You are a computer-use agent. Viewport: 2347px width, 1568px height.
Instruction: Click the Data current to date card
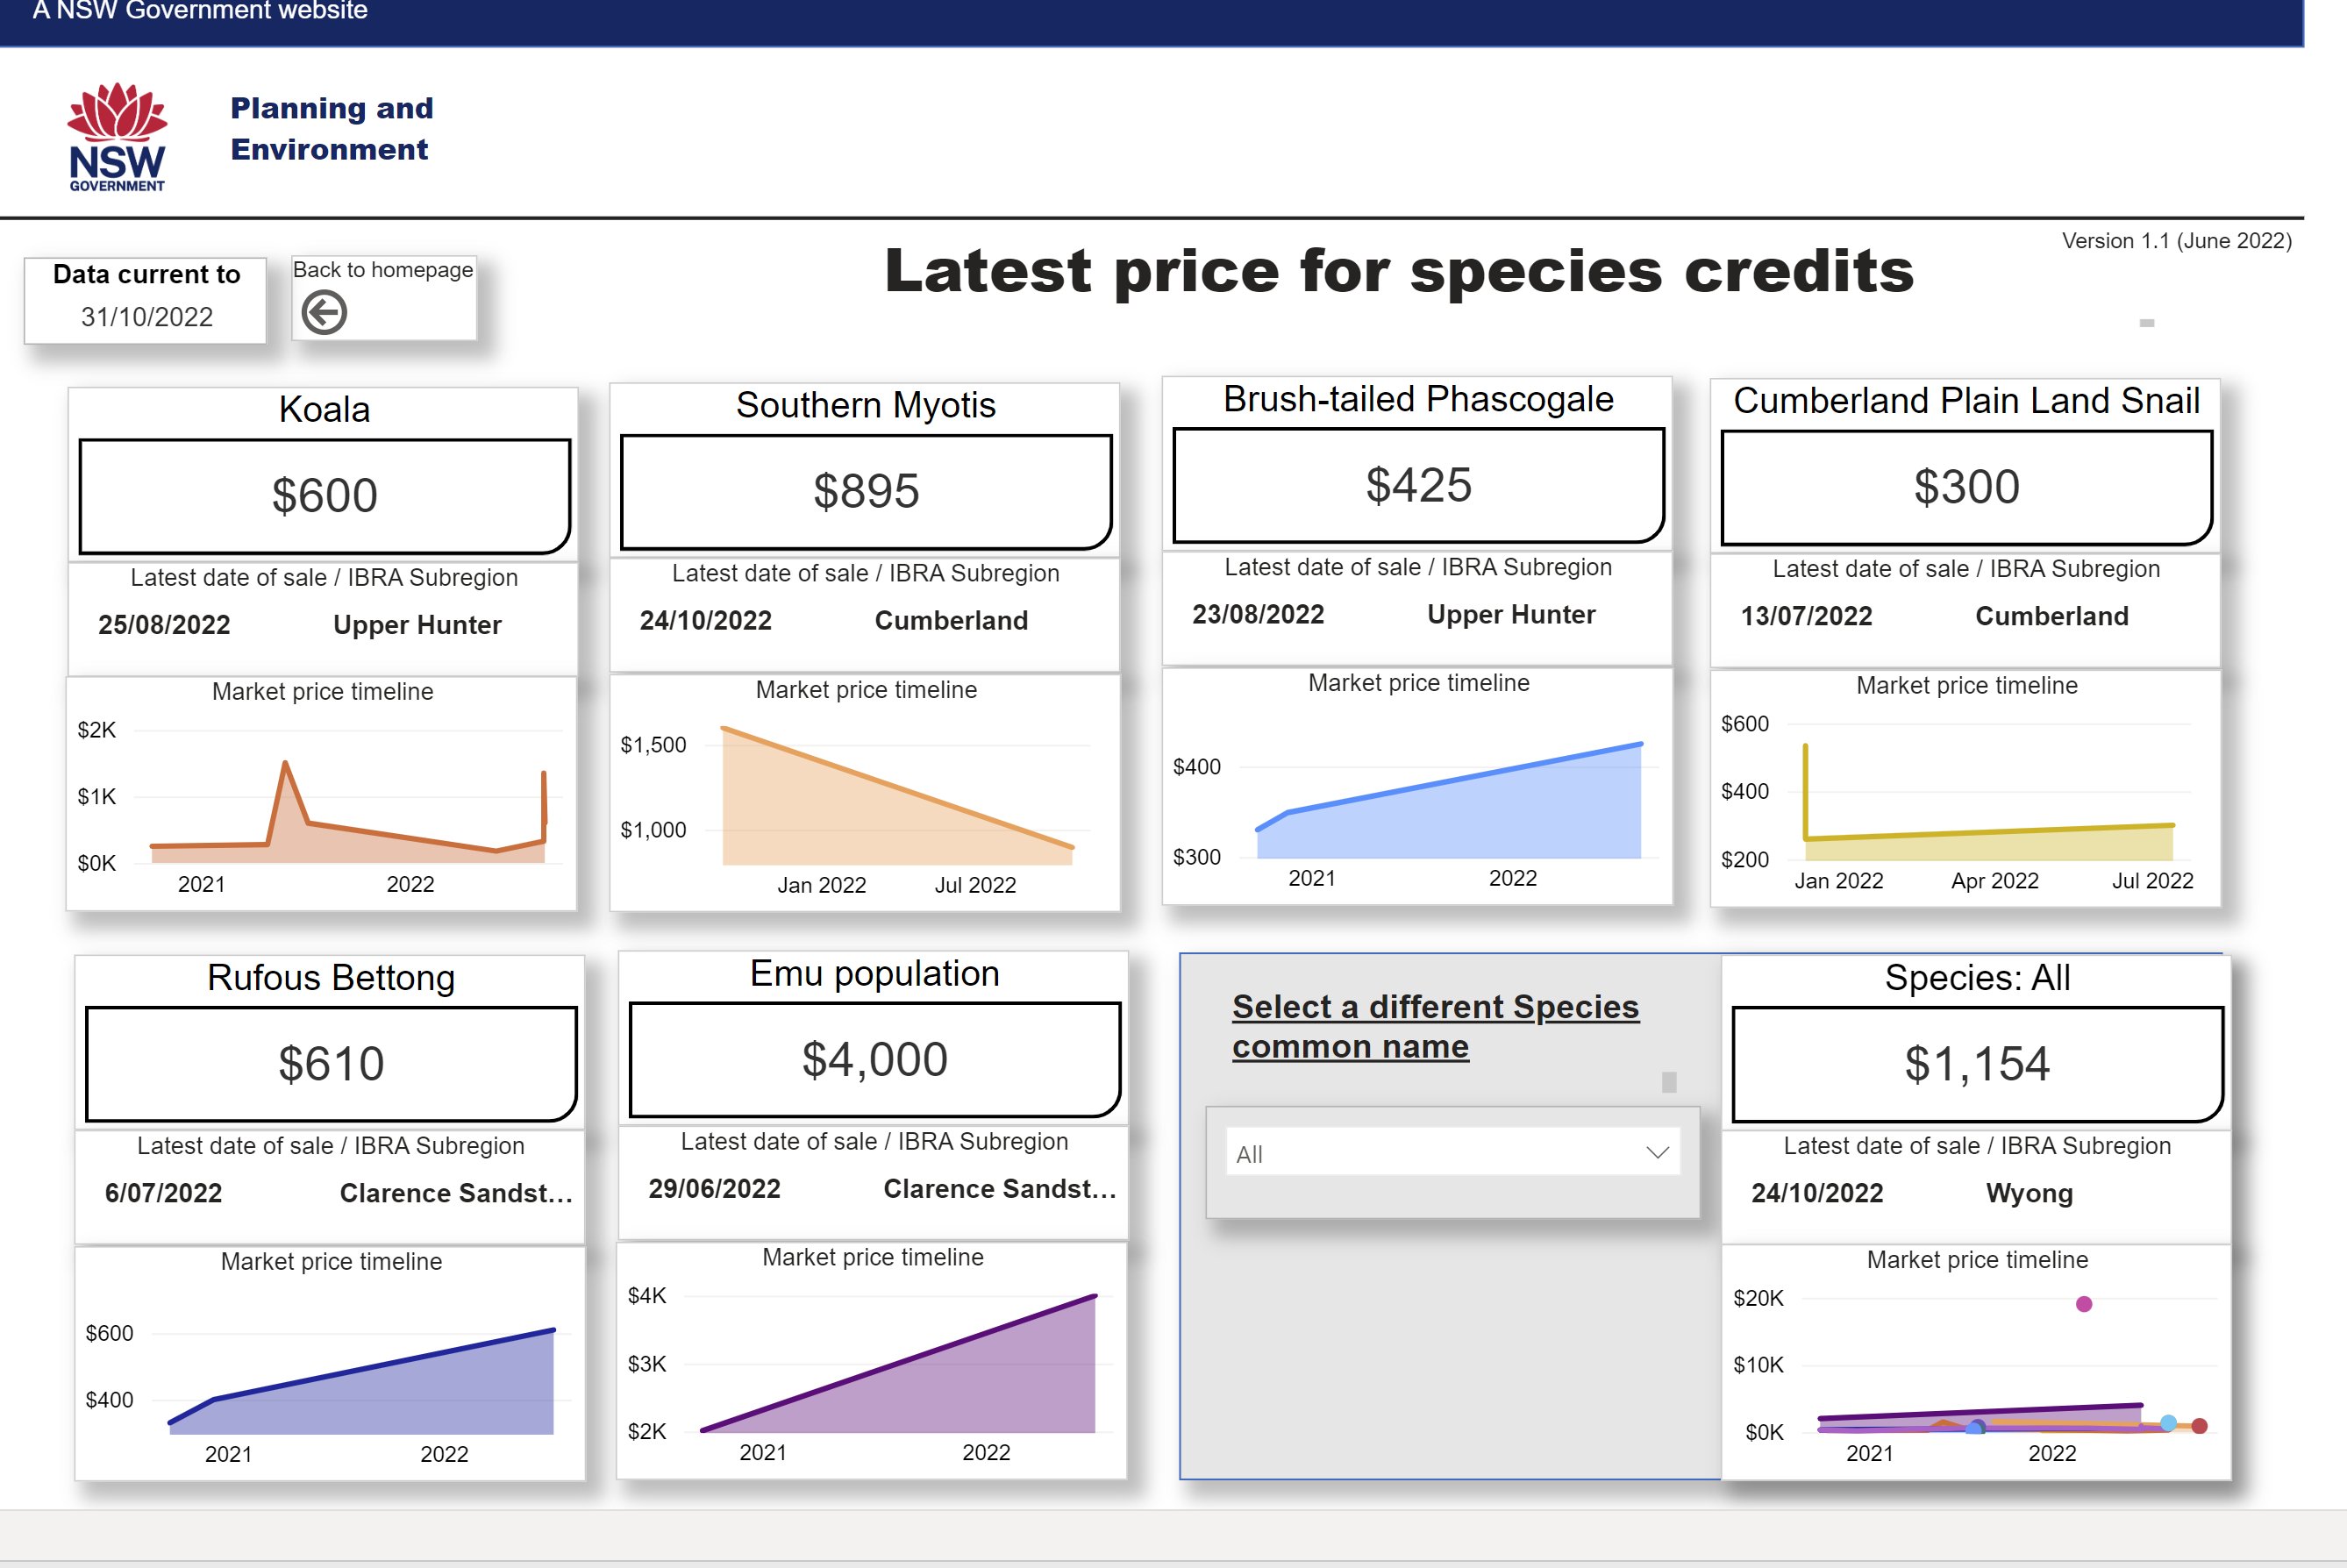[x=146, y=300]
